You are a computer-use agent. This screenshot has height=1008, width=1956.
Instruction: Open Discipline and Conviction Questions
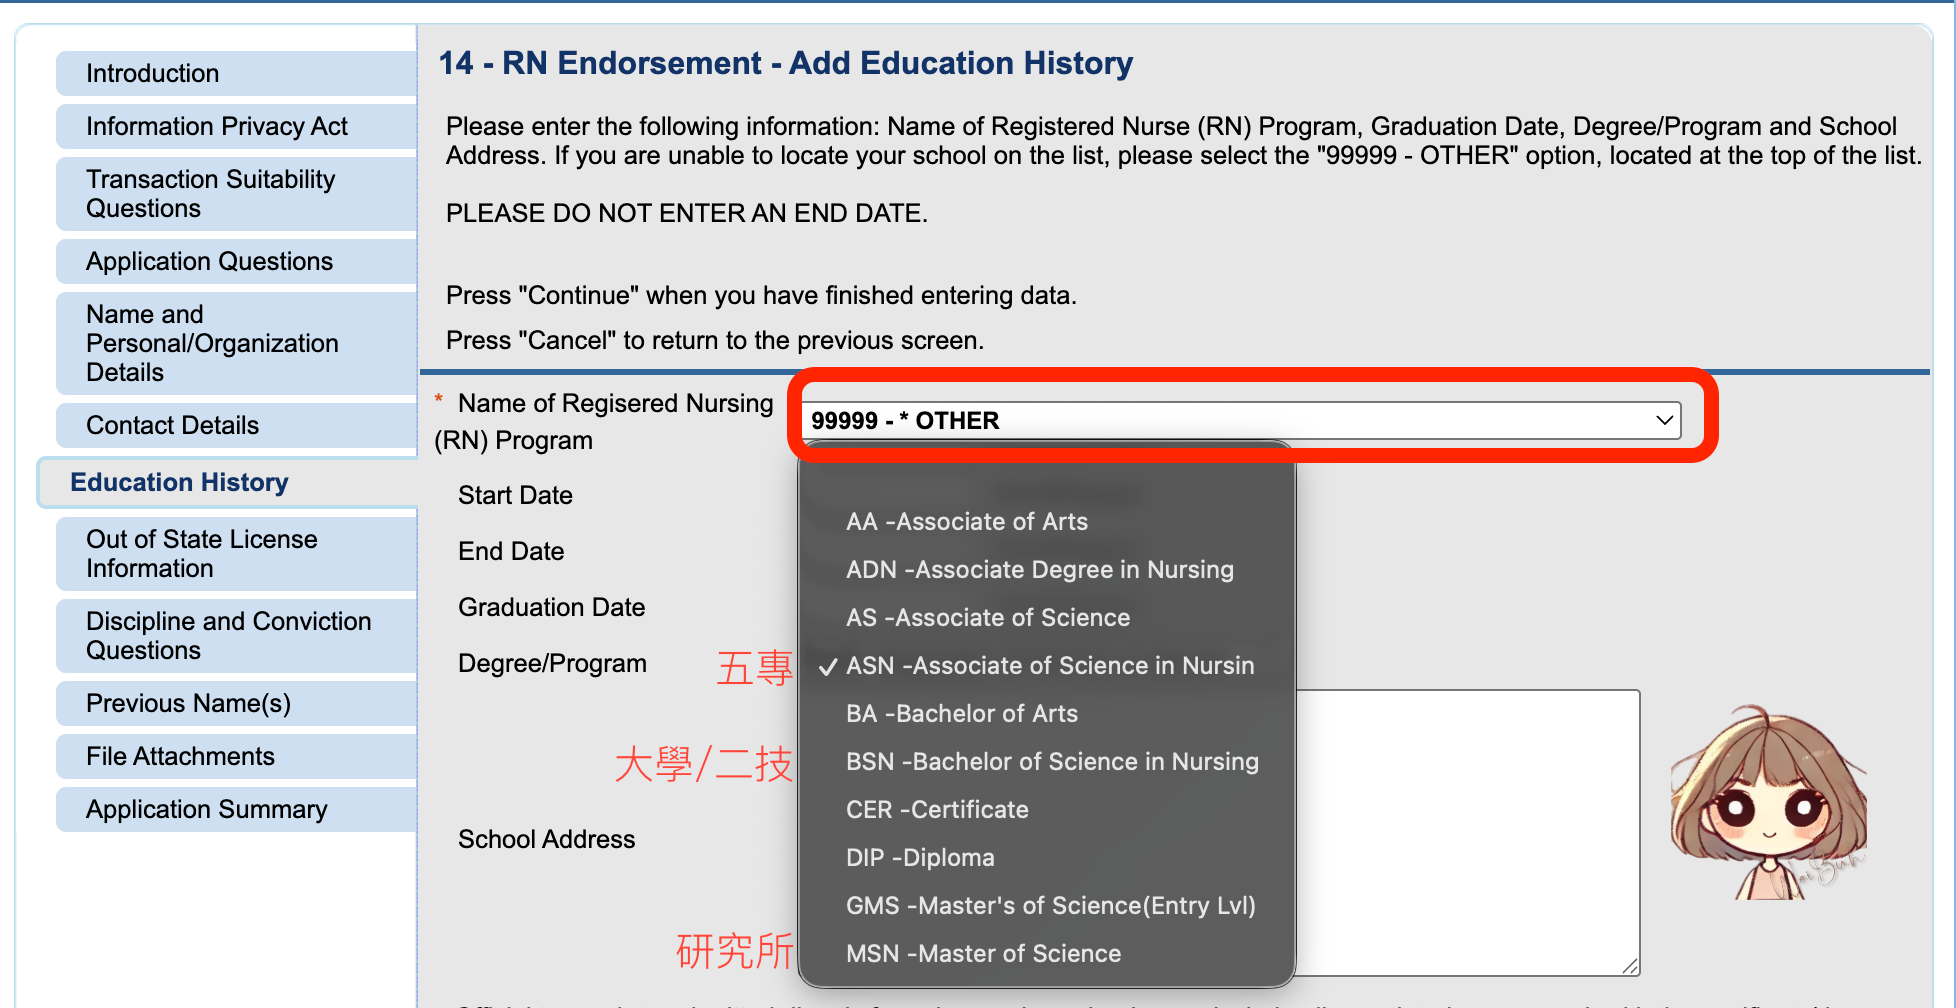(x=237, y=636)
